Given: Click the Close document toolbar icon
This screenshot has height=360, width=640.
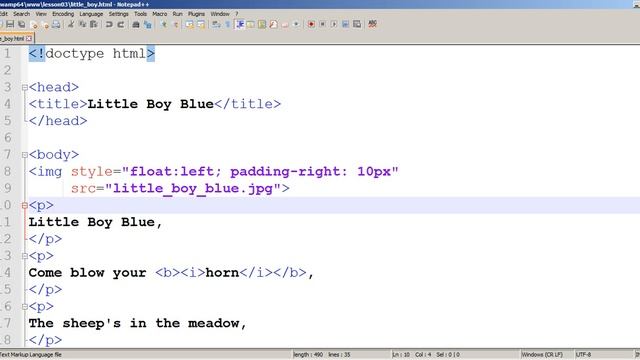Looking at the screenshot, I should point(34,24).
